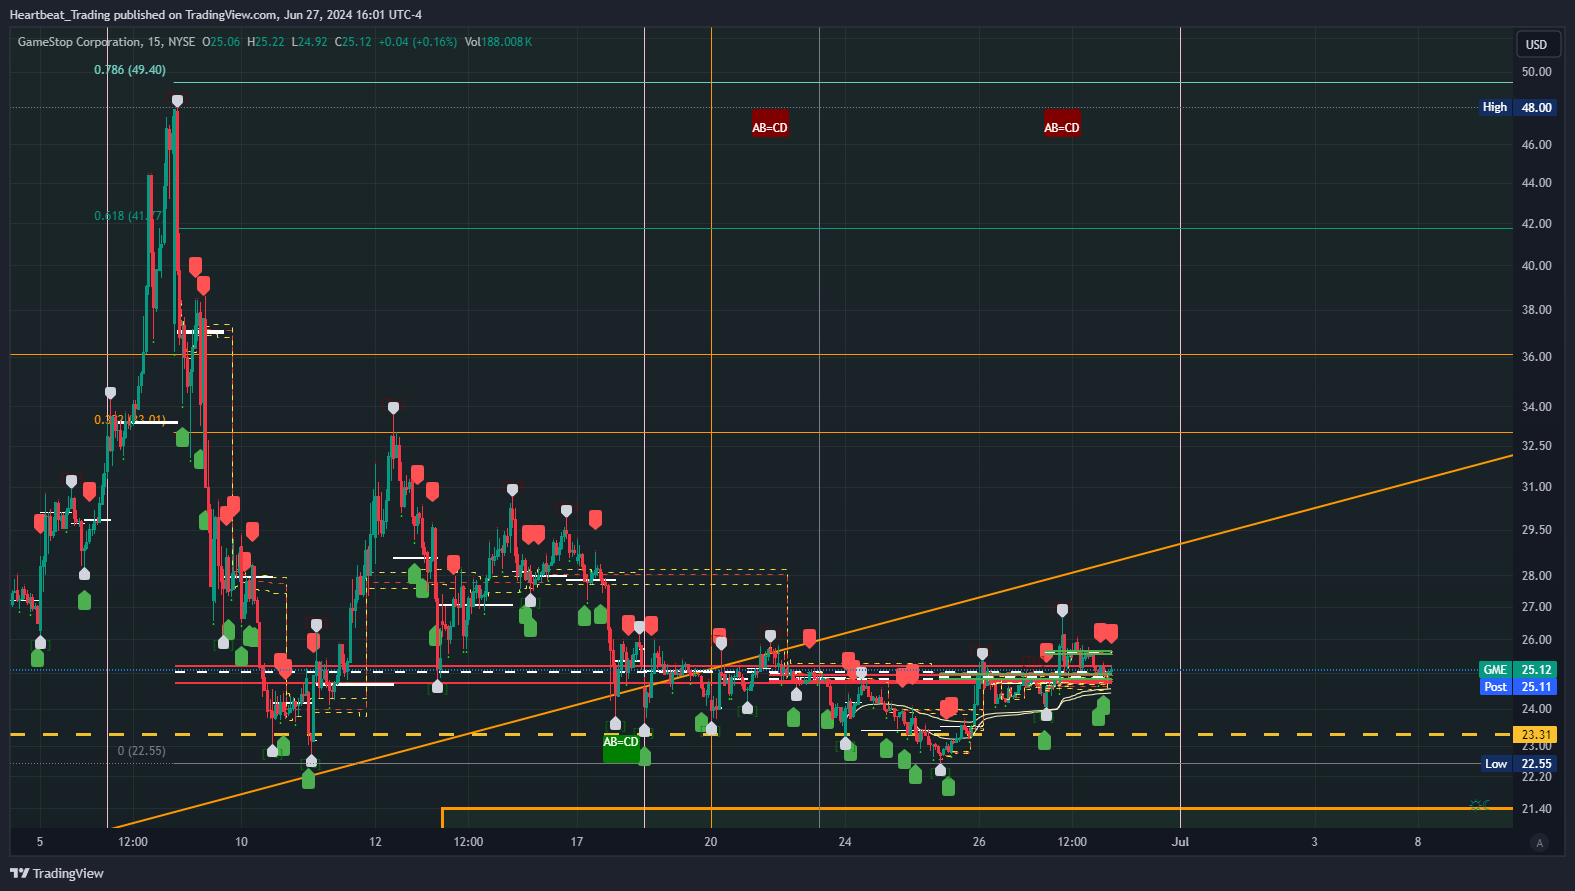1575x891 pixels.
Task: Click the 28.00 price axis label
Action: pos(1536,576)
